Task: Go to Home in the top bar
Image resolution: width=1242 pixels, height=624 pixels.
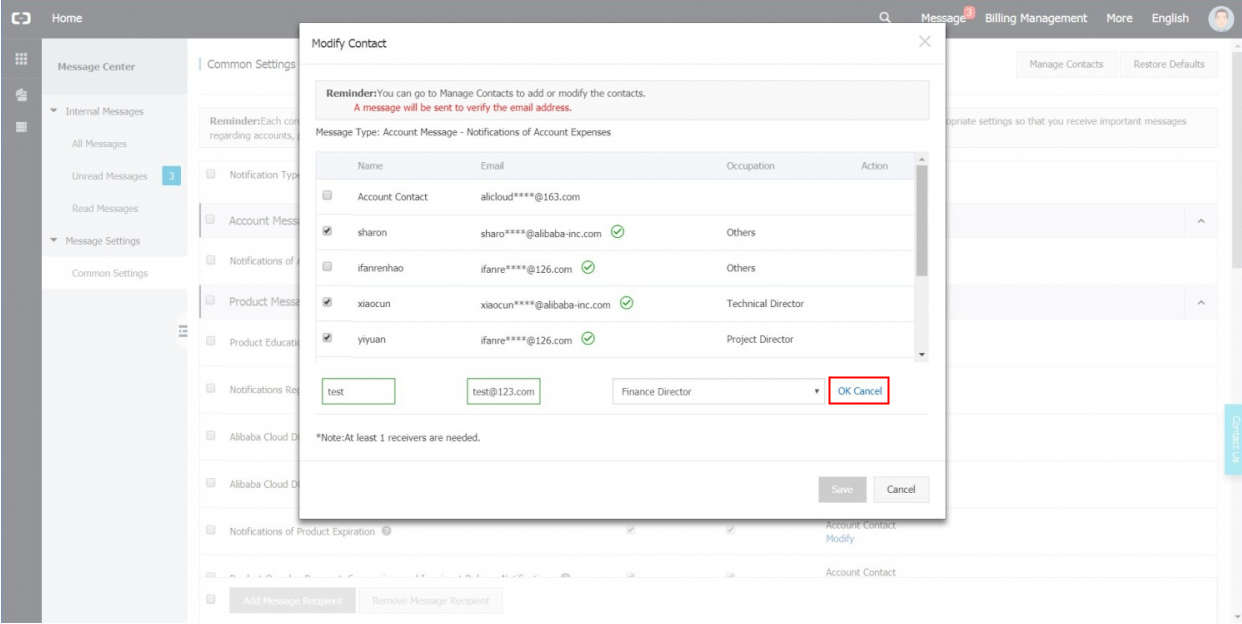Action: tap(66, 18)
